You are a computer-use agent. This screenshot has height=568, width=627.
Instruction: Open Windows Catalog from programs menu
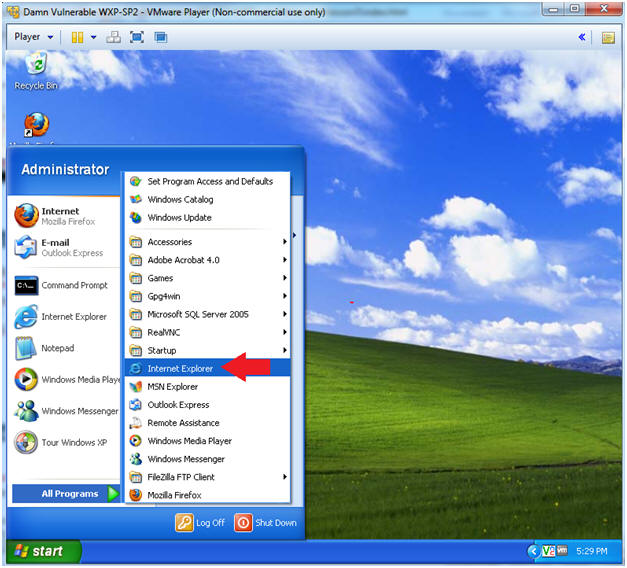[x=208, y=200]
